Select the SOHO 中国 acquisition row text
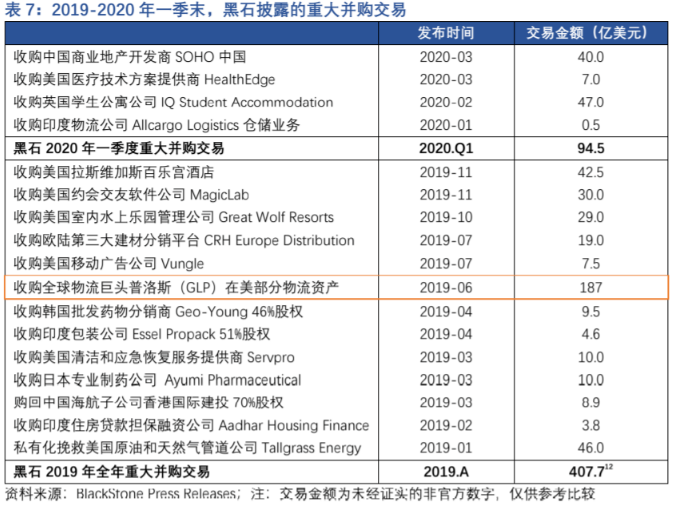This screenshot has width=674, height=505. pos(130,57)
